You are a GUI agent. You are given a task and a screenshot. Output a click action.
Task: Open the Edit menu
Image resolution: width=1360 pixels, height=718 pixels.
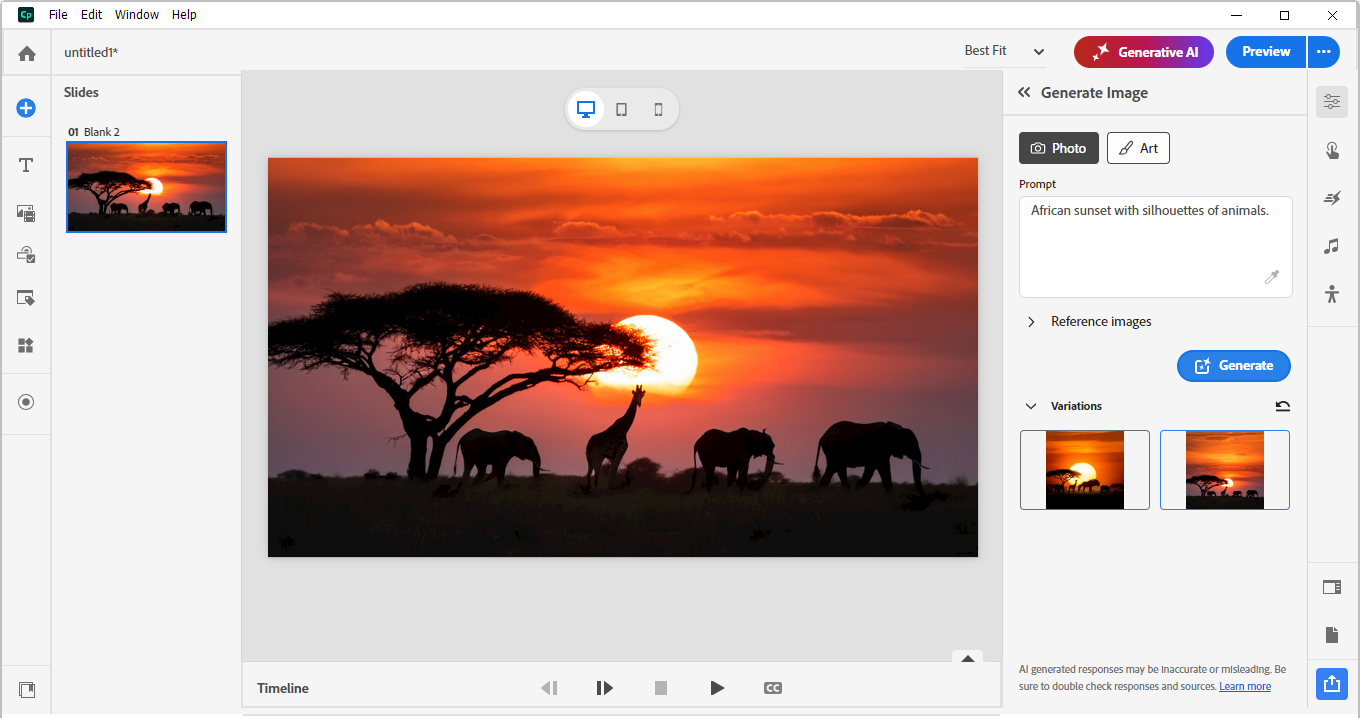[91, 14]
